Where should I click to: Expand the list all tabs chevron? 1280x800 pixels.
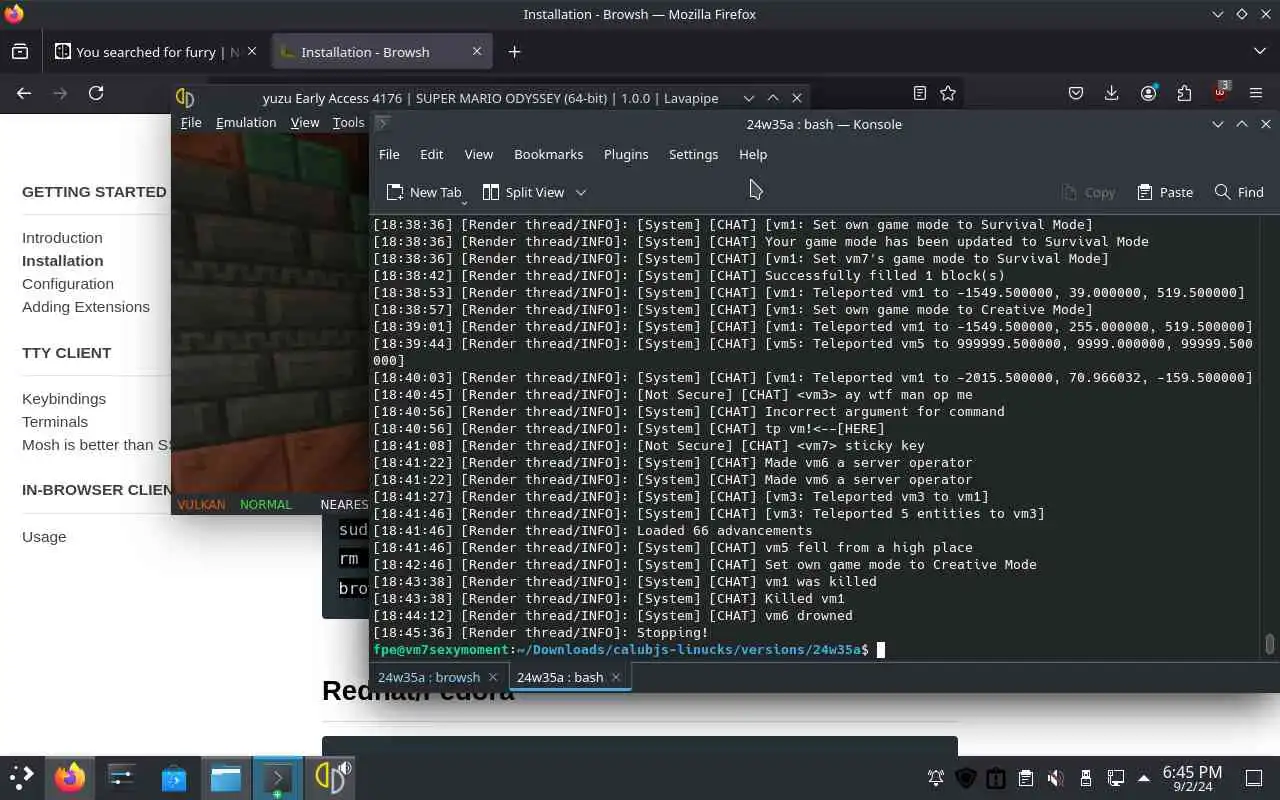pyautogui.click(x=1259, y=52)
